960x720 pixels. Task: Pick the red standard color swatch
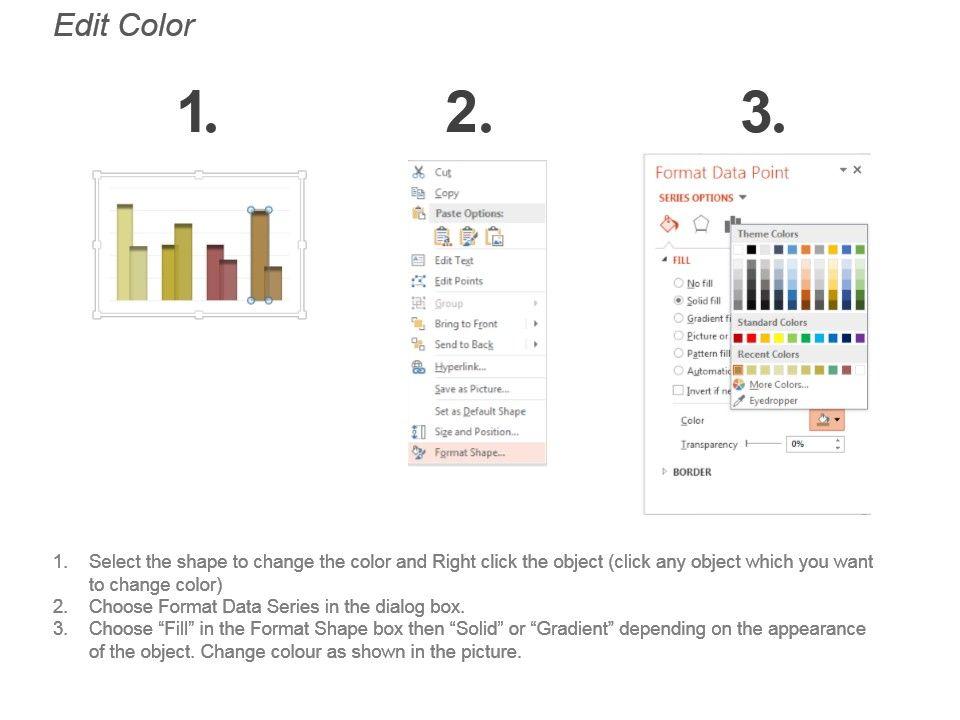752,338
